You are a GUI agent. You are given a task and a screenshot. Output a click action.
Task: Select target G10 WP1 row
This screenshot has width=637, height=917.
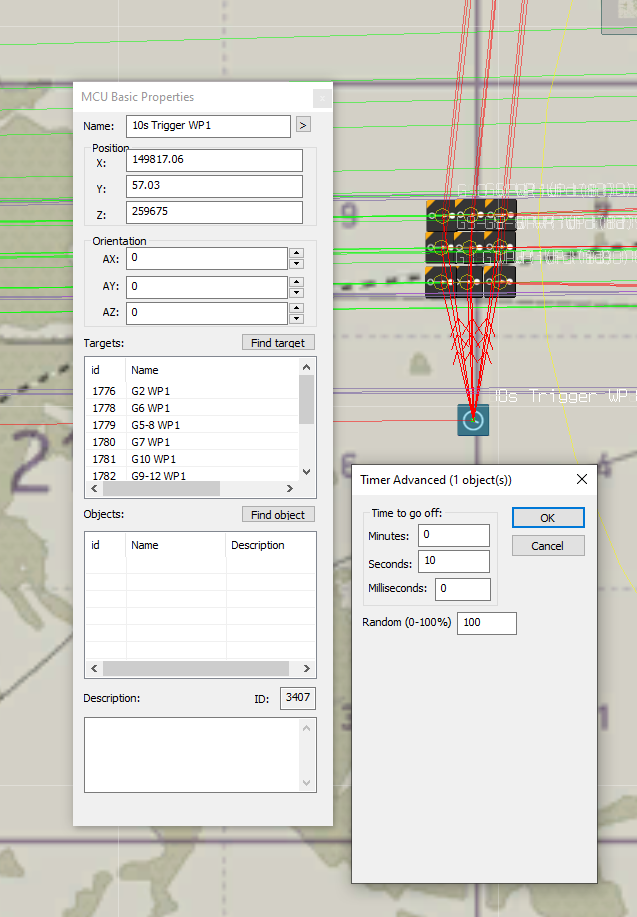pyautogui.click(x=150, y=459)
